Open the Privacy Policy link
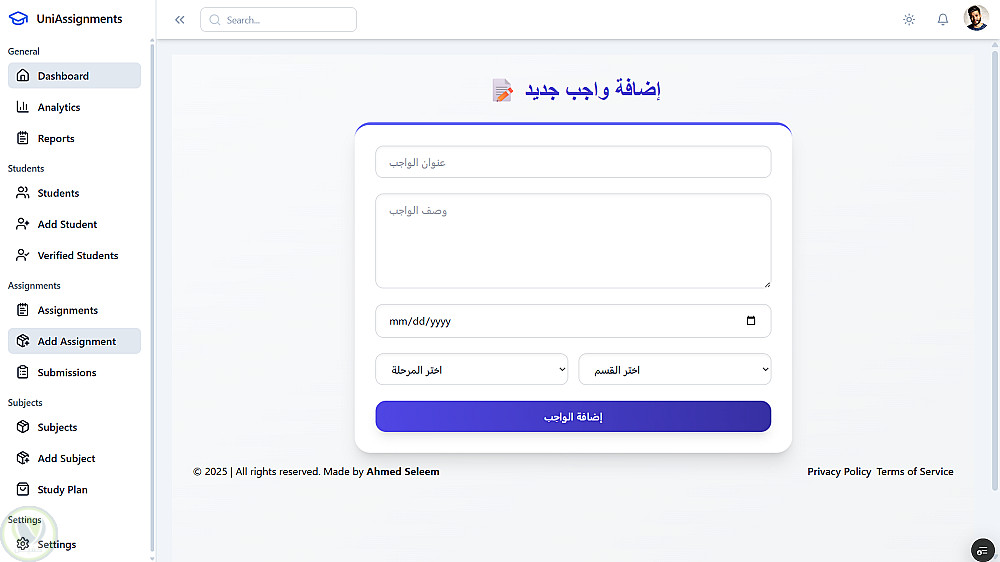 pyautogui.click(x=839, y=472)
